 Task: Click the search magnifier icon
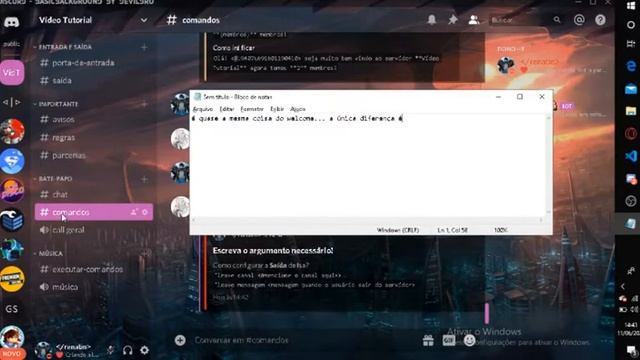[557, 20]
